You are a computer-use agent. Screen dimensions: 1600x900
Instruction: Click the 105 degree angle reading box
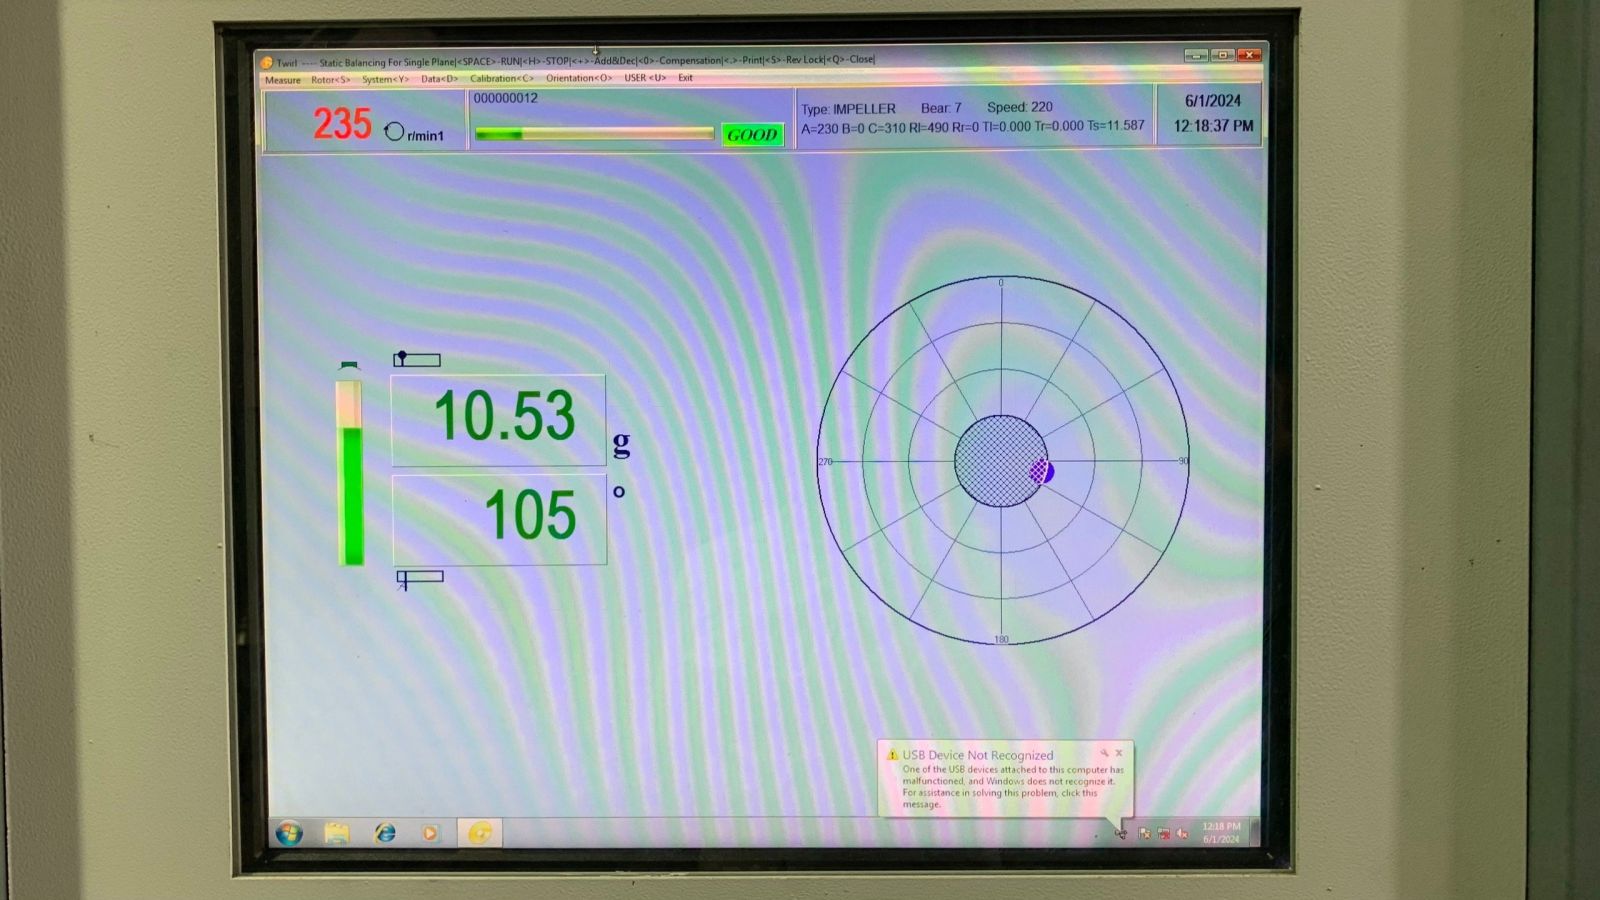499,519
